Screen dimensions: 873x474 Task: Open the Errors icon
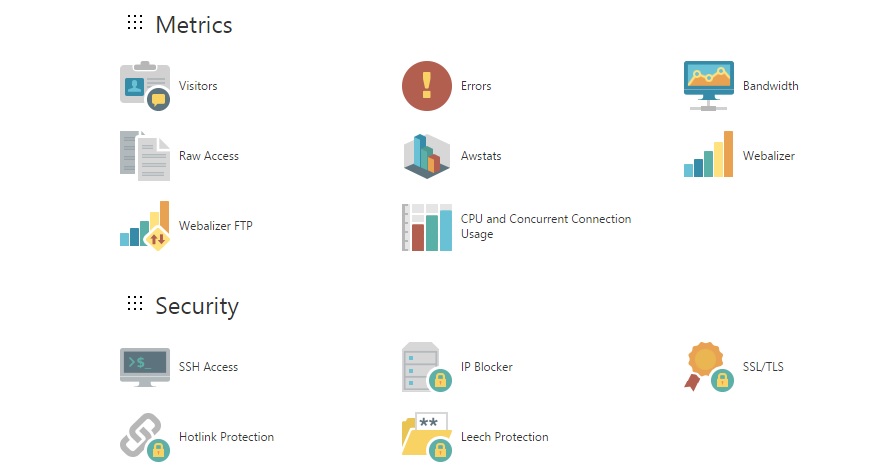(x=427, y=86)
